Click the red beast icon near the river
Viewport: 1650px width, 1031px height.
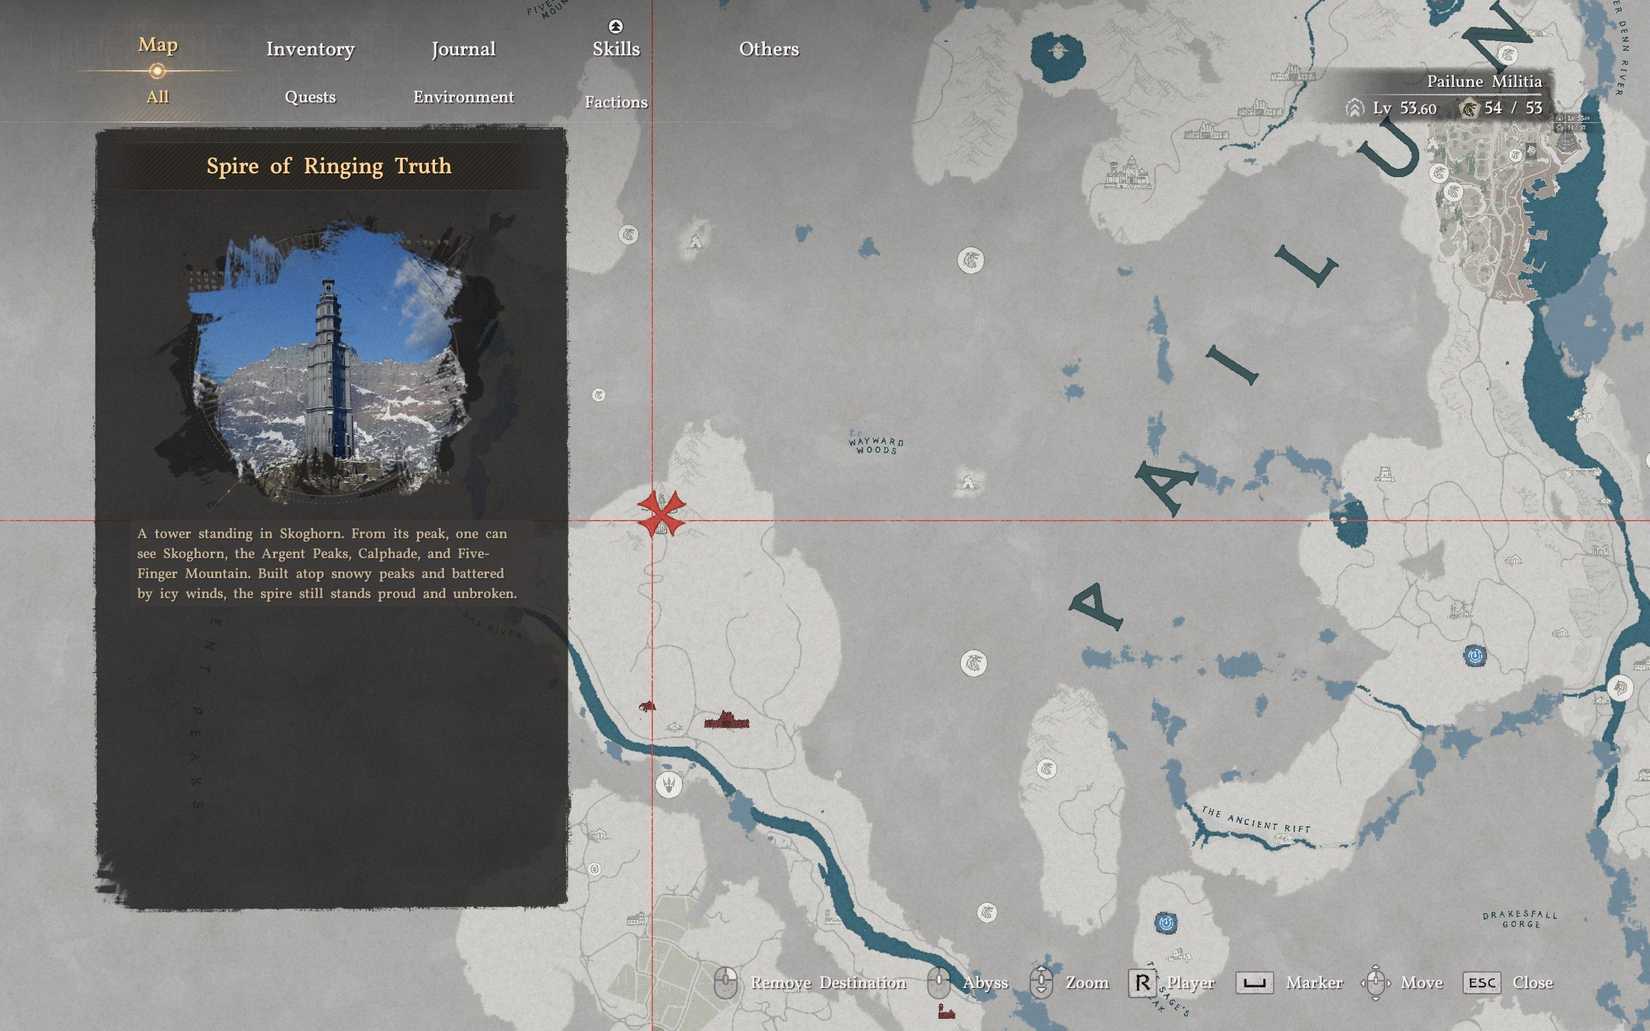pyautogui.click(x=647, y=706)
